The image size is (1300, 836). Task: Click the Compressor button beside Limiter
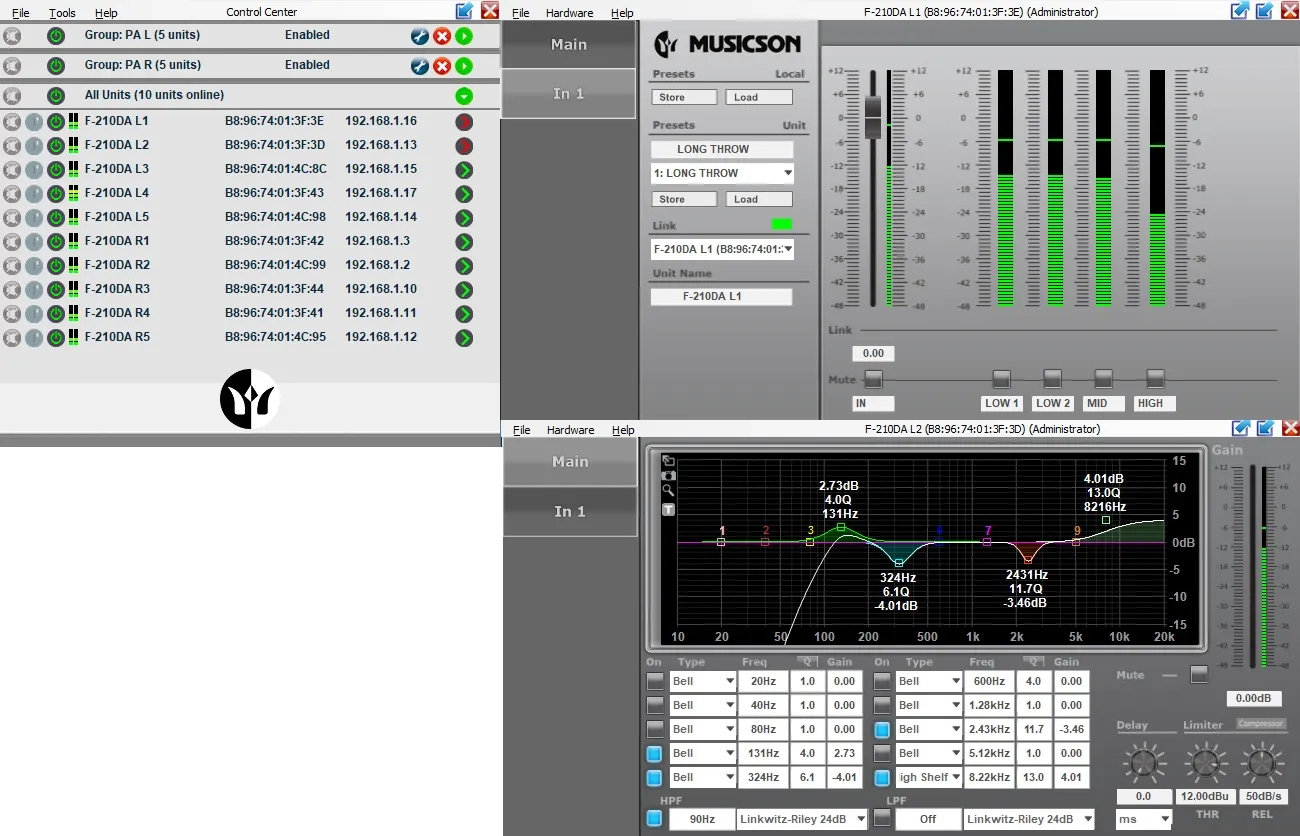point(1260,724)
